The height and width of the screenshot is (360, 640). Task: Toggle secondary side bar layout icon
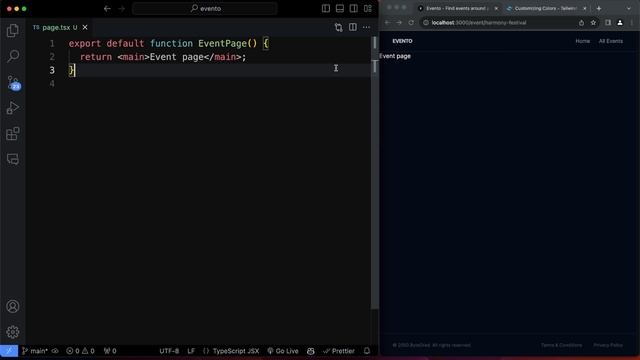353,9
